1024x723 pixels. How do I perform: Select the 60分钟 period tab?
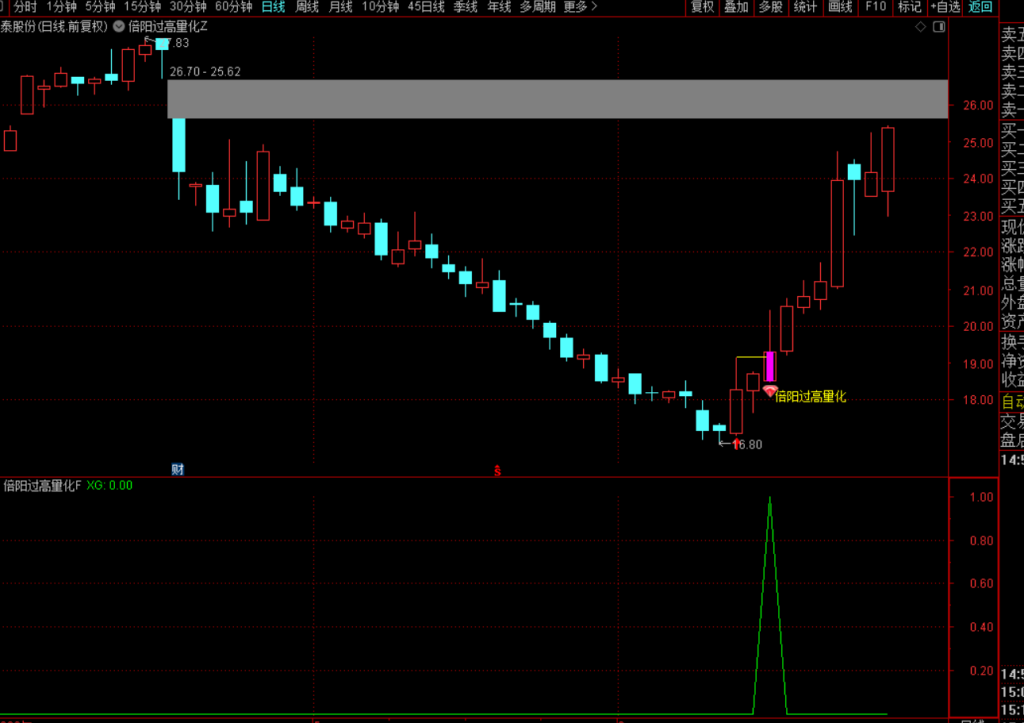234,7
